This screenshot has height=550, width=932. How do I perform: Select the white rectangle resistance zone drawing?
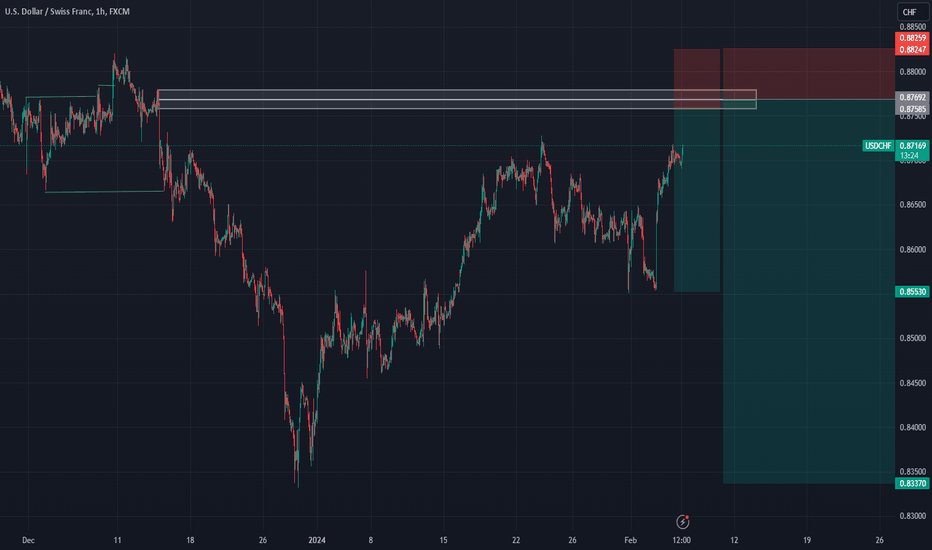pos(456,99)
